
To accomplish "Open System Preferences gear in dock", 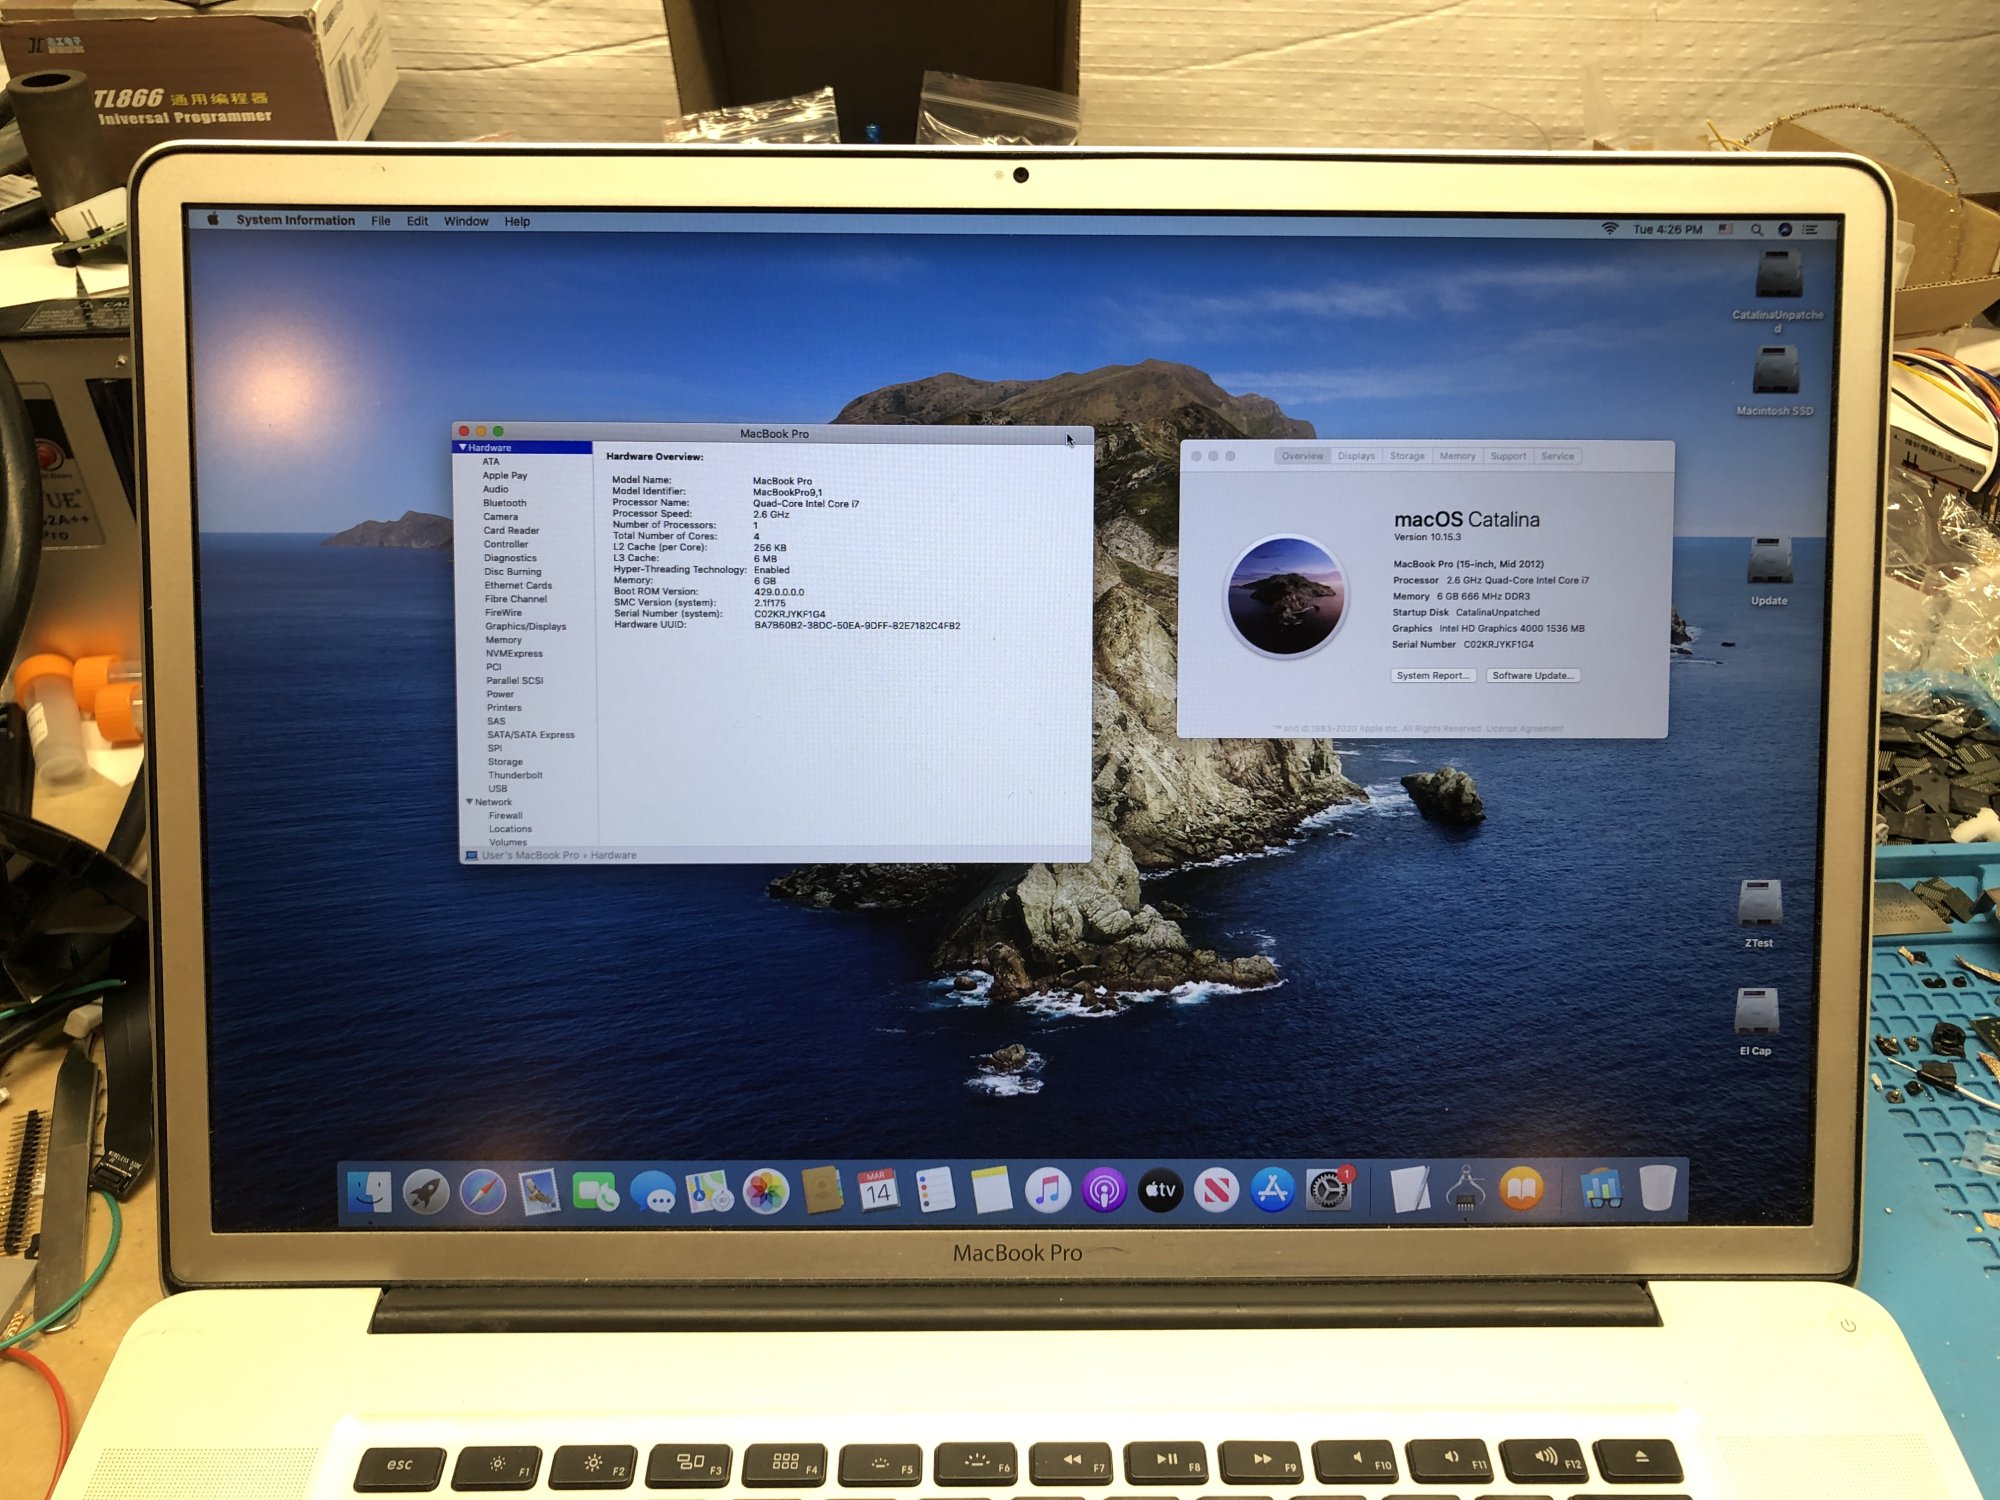I will (x=1328, y=1191).
